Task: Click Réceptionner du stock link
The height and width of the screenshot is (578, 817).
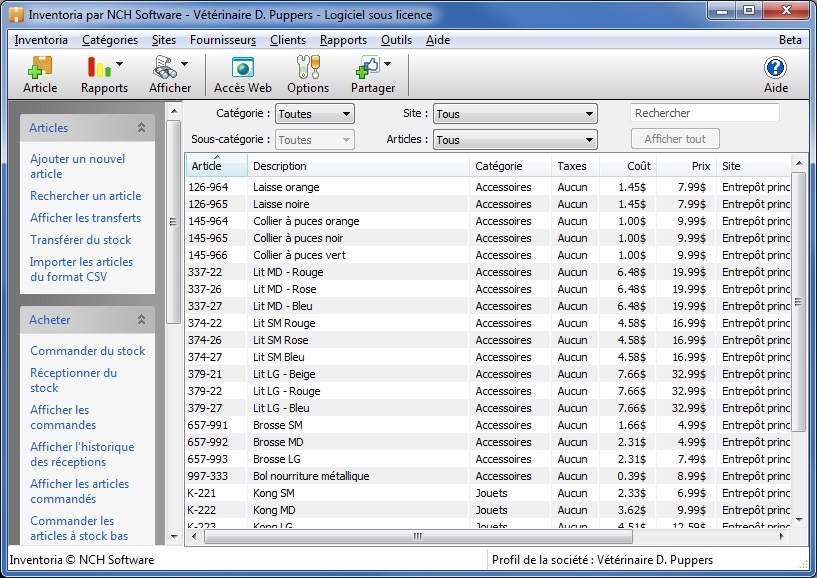Action: pos(73,380)
